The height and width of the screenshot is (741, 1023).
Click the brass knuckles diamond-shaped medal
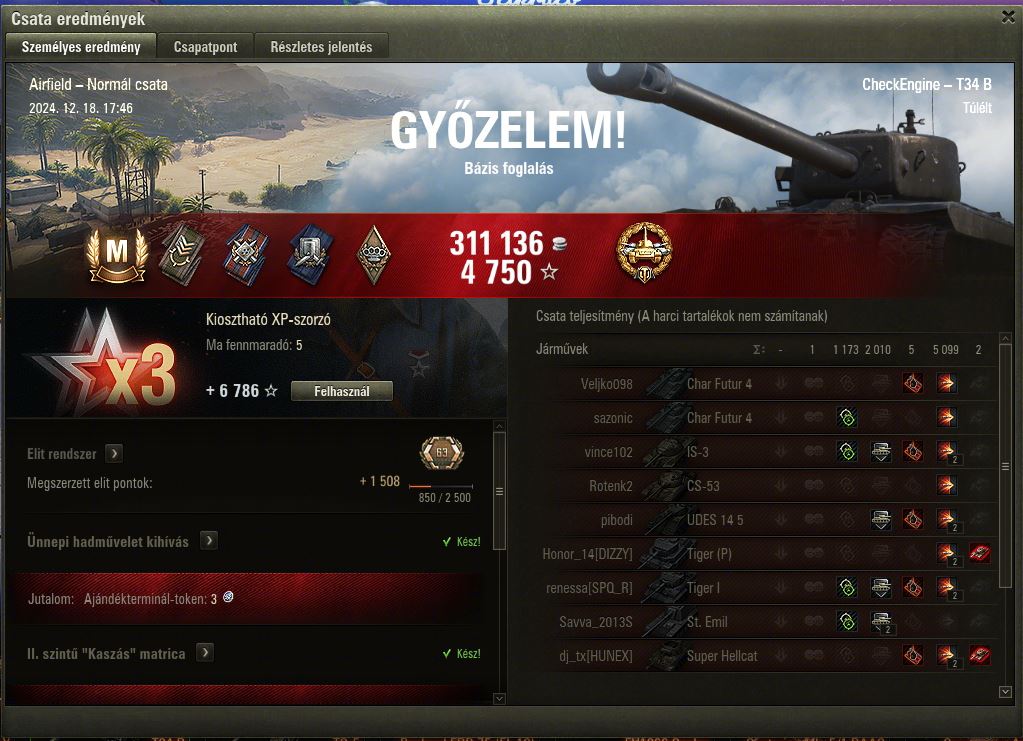[374, 255]
